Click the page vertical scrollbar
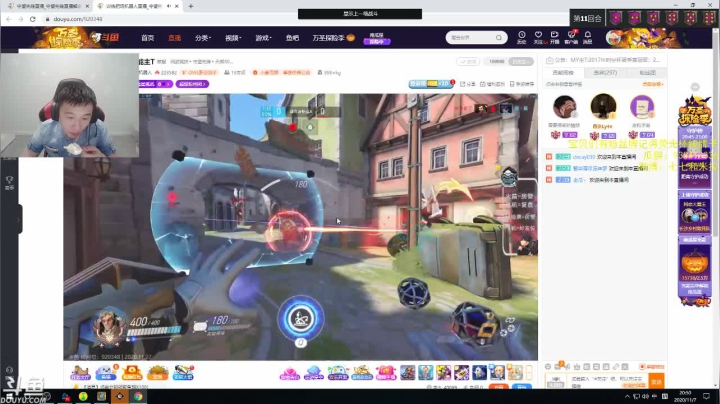Image resolution: width=720 pixels, height=404 pixels. click(716, 207)
